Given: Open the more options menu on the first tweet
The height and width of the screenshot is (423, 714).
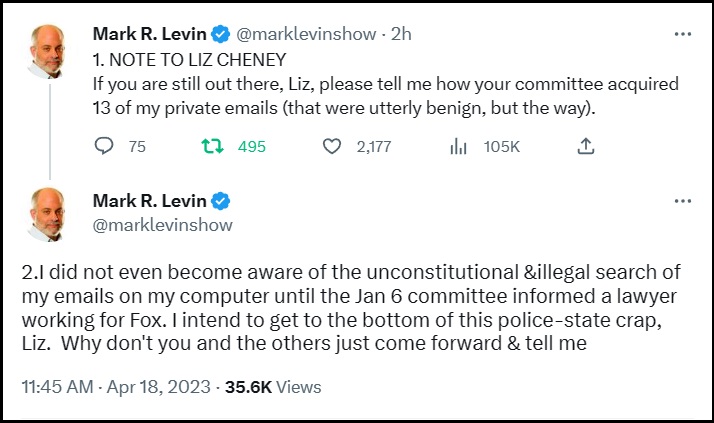Looking at the screenshot, I should tap(682, 33).
